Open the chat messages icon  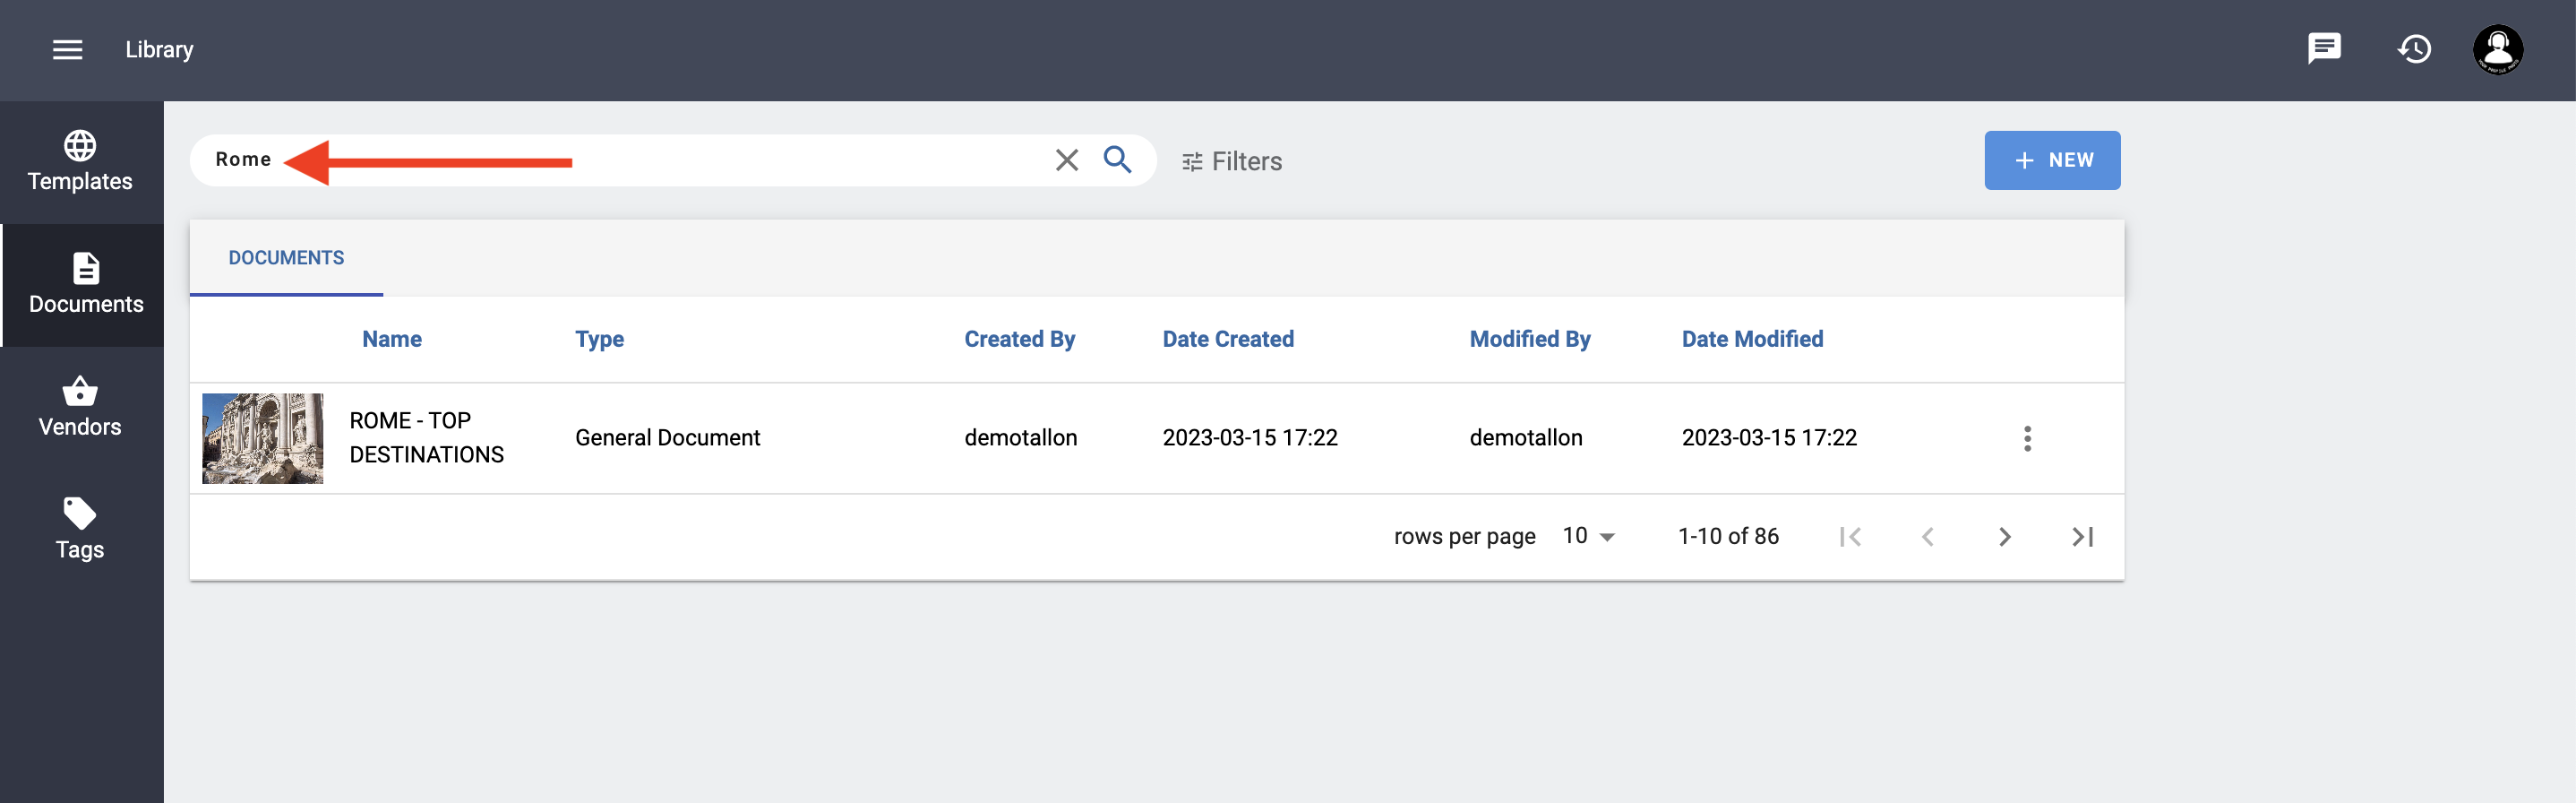point(2324,48)
